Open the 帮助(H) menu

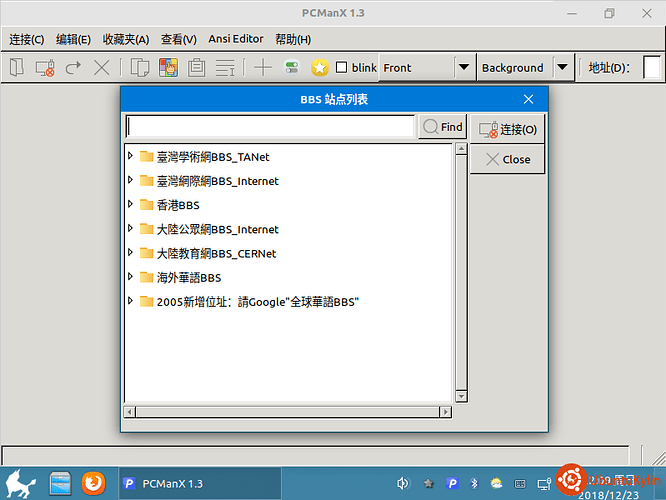(x=293, y=40)
